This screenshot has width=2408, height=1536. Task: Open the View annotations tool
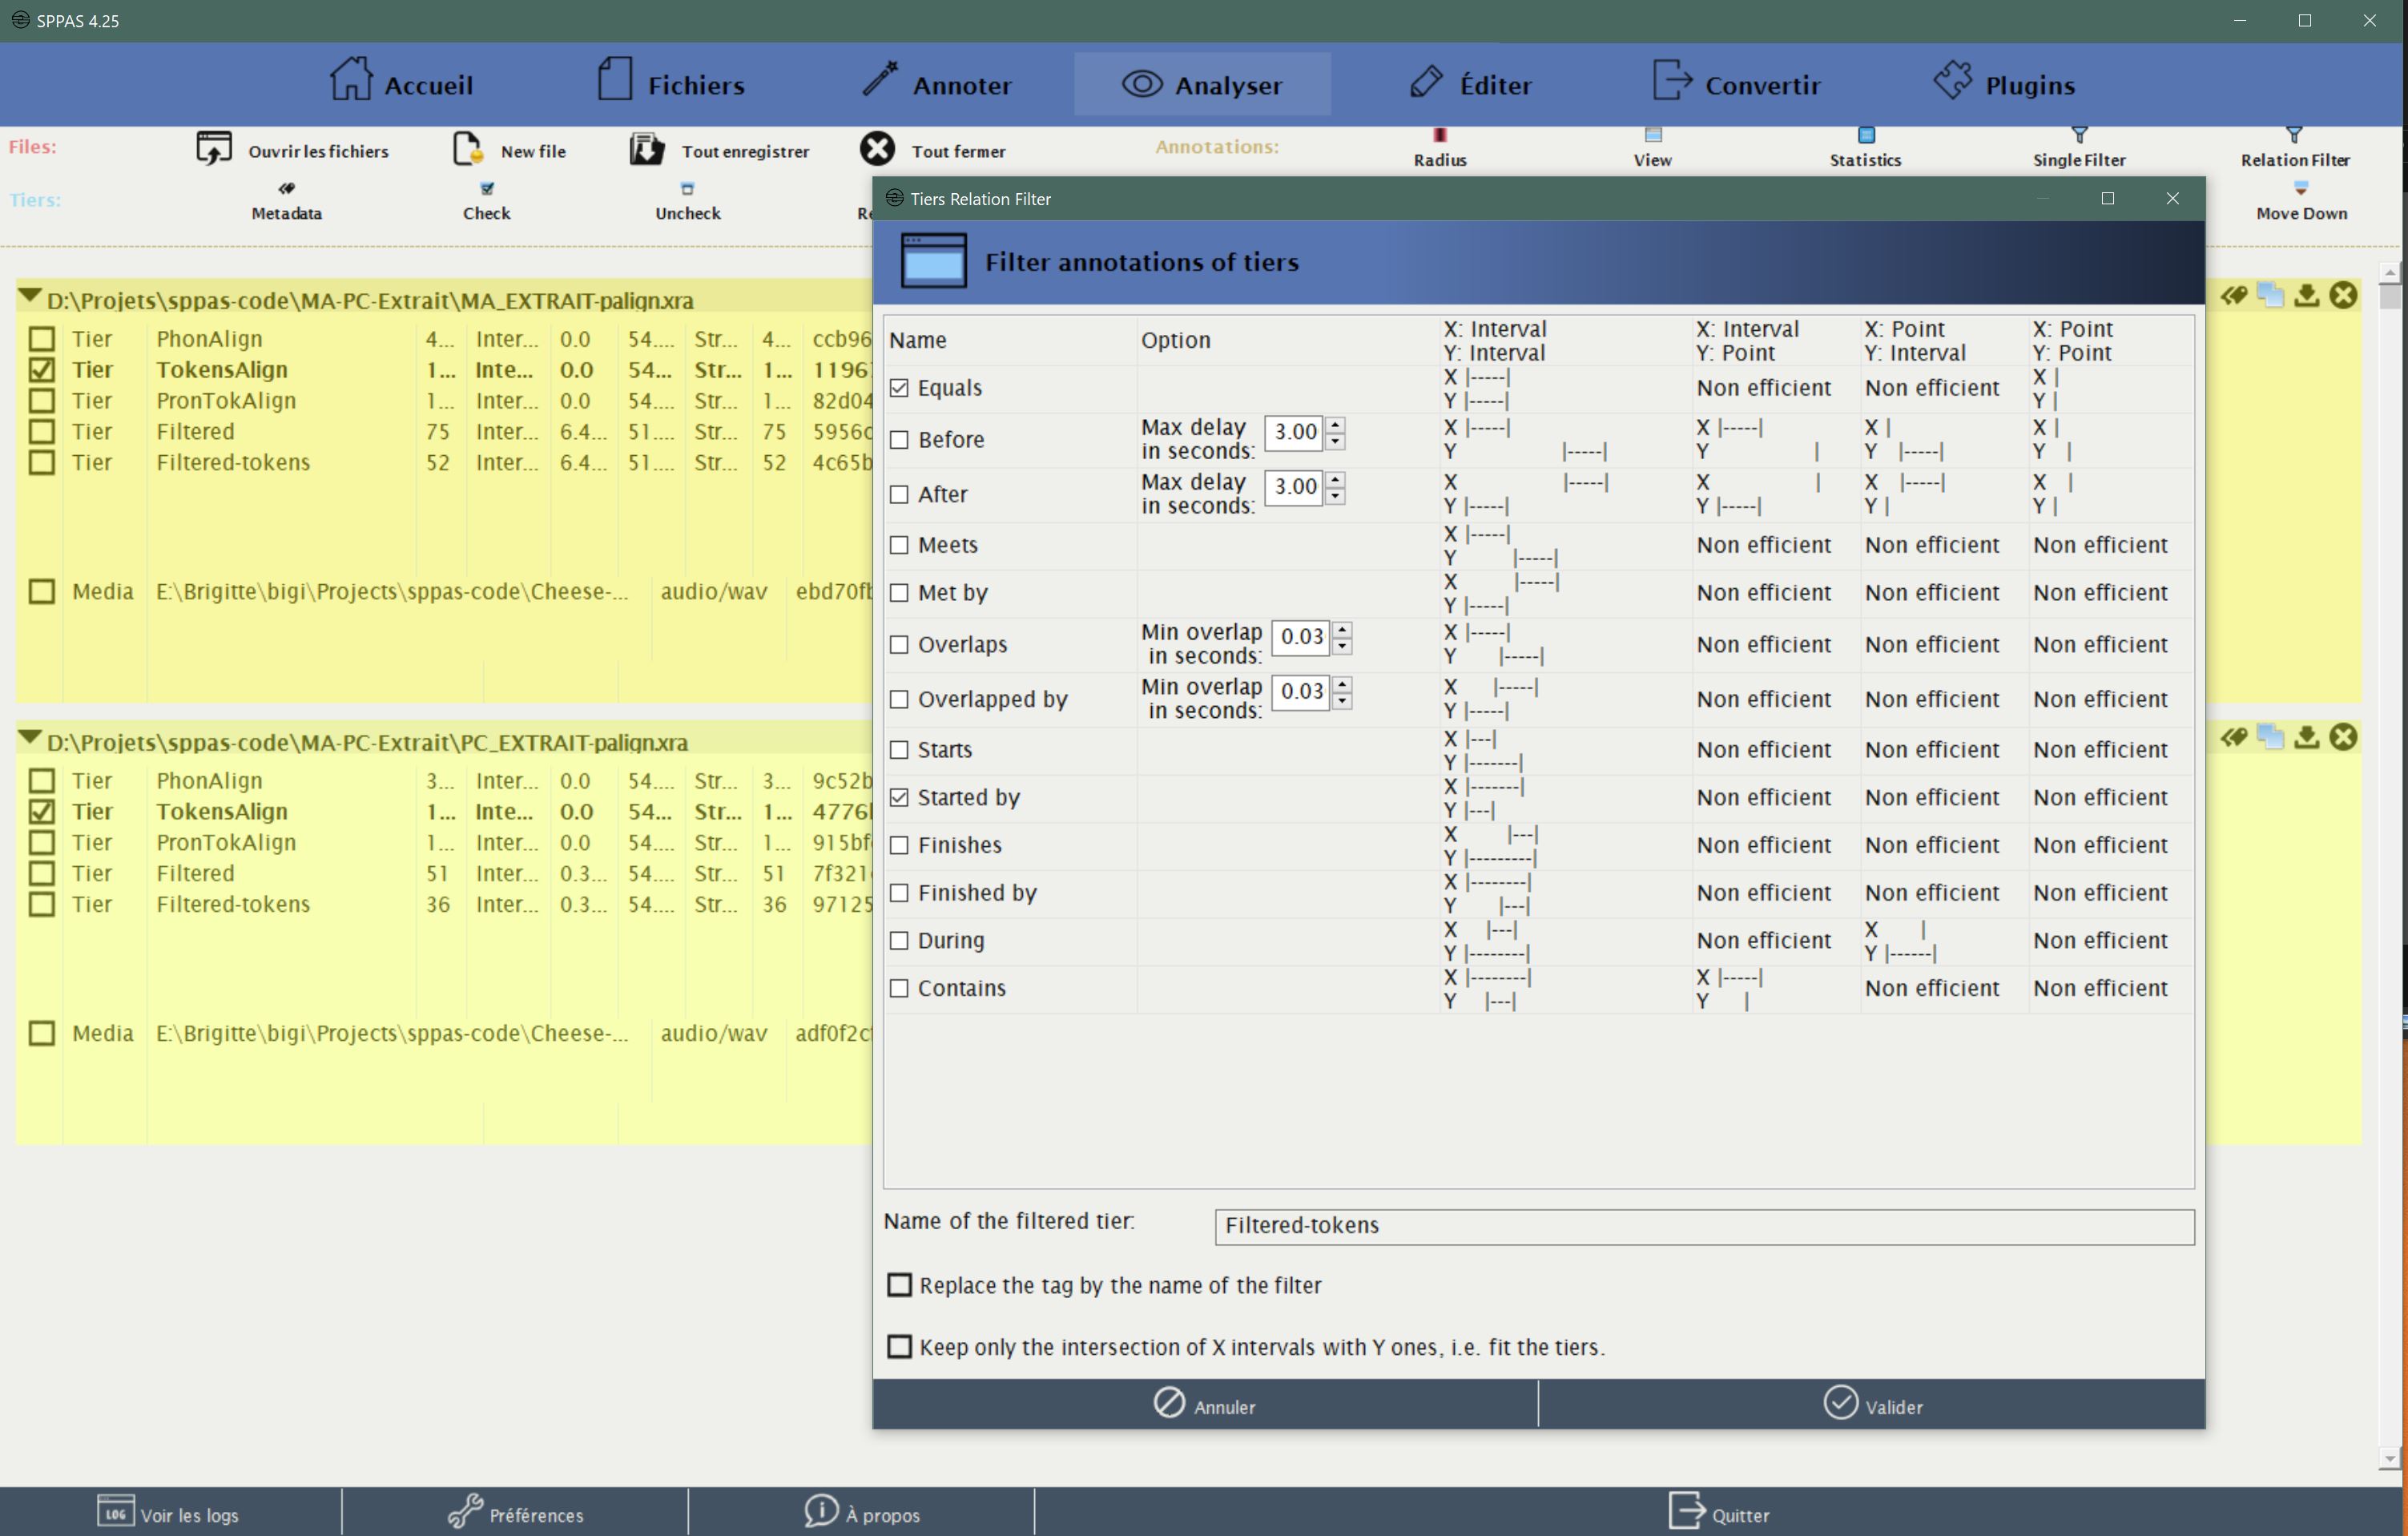point(1653,147)
